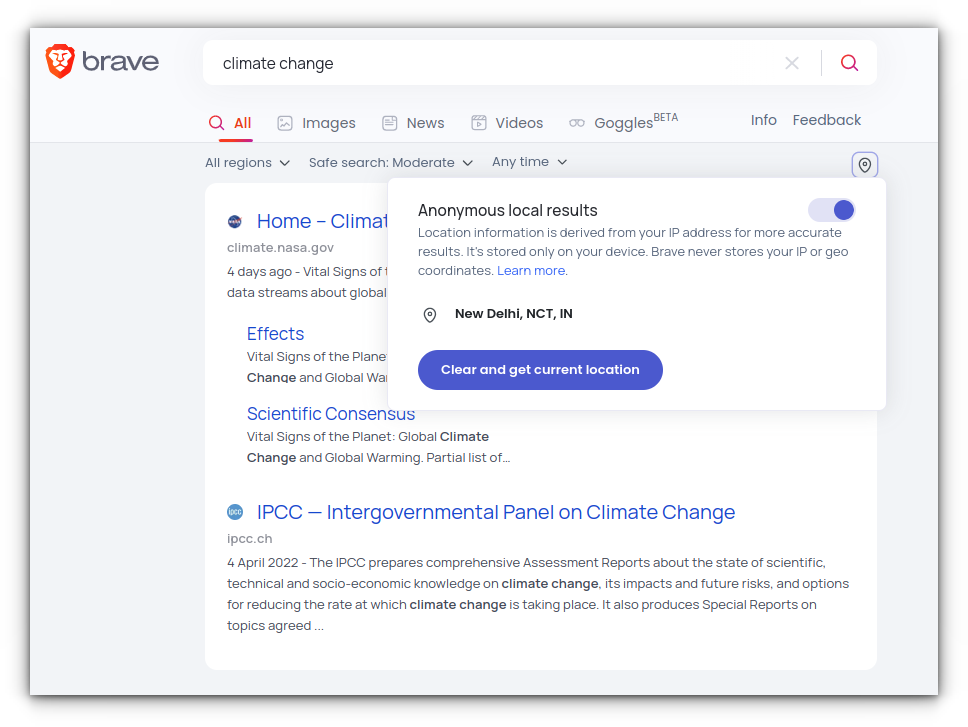
Task: Clear the search query with X icon
Action: click(791, 63)
